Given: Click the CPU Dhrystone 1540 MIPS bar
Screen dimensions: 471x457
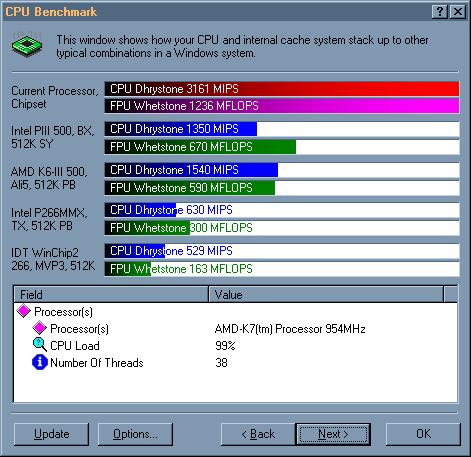Looking at the screenshot, I should [282, 170].
